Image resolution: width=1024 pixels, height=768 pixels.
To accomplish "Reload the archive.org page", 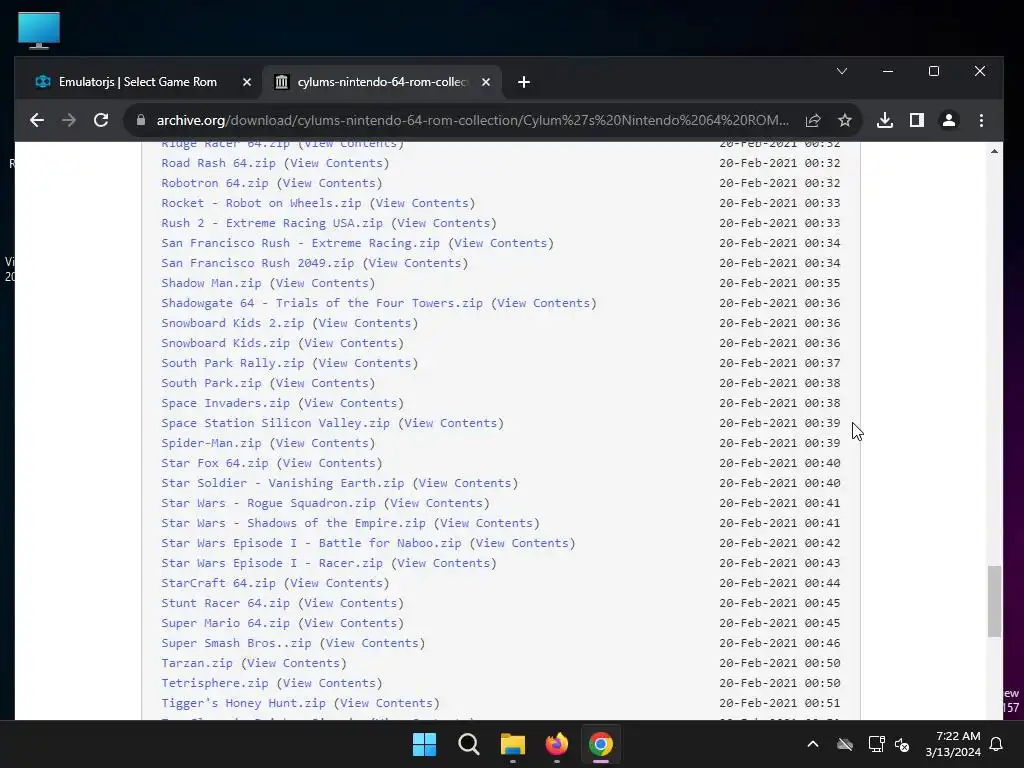I will 101,120.
